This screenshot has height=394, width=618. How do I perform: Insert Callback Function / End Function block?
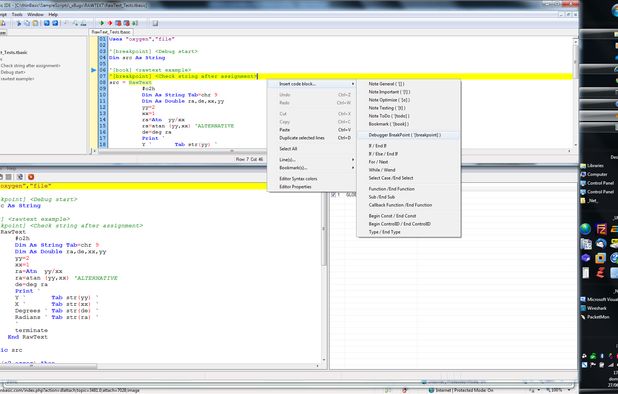(409, 205)
